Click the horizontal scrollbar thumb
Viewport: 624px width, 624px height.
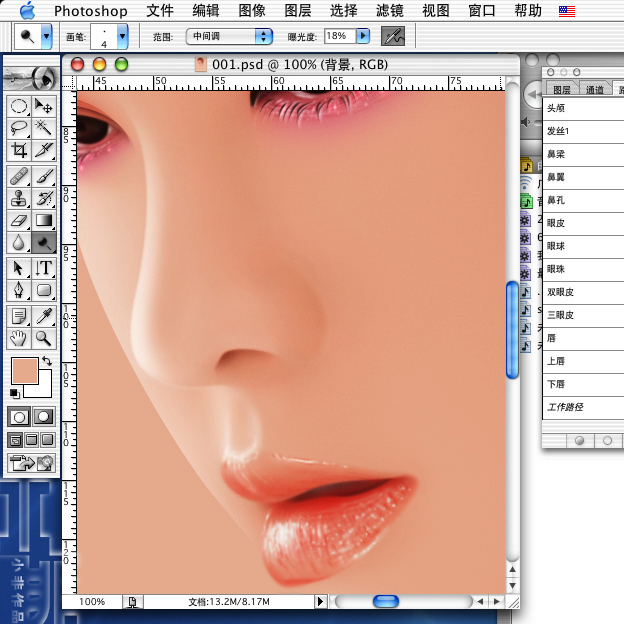386,601
